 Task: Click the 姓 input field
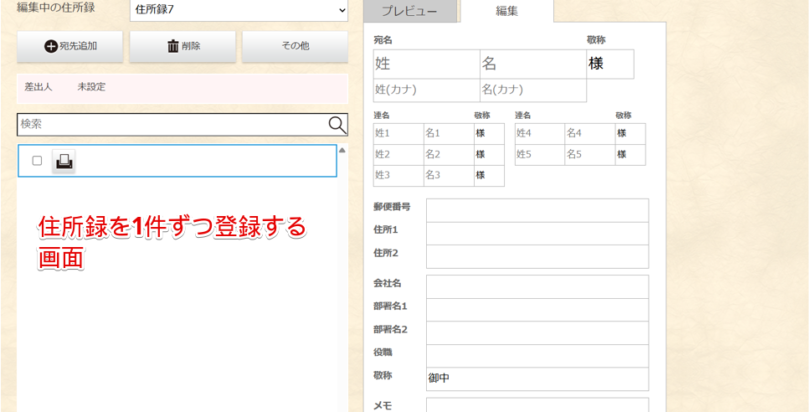[x=427, y=64]
